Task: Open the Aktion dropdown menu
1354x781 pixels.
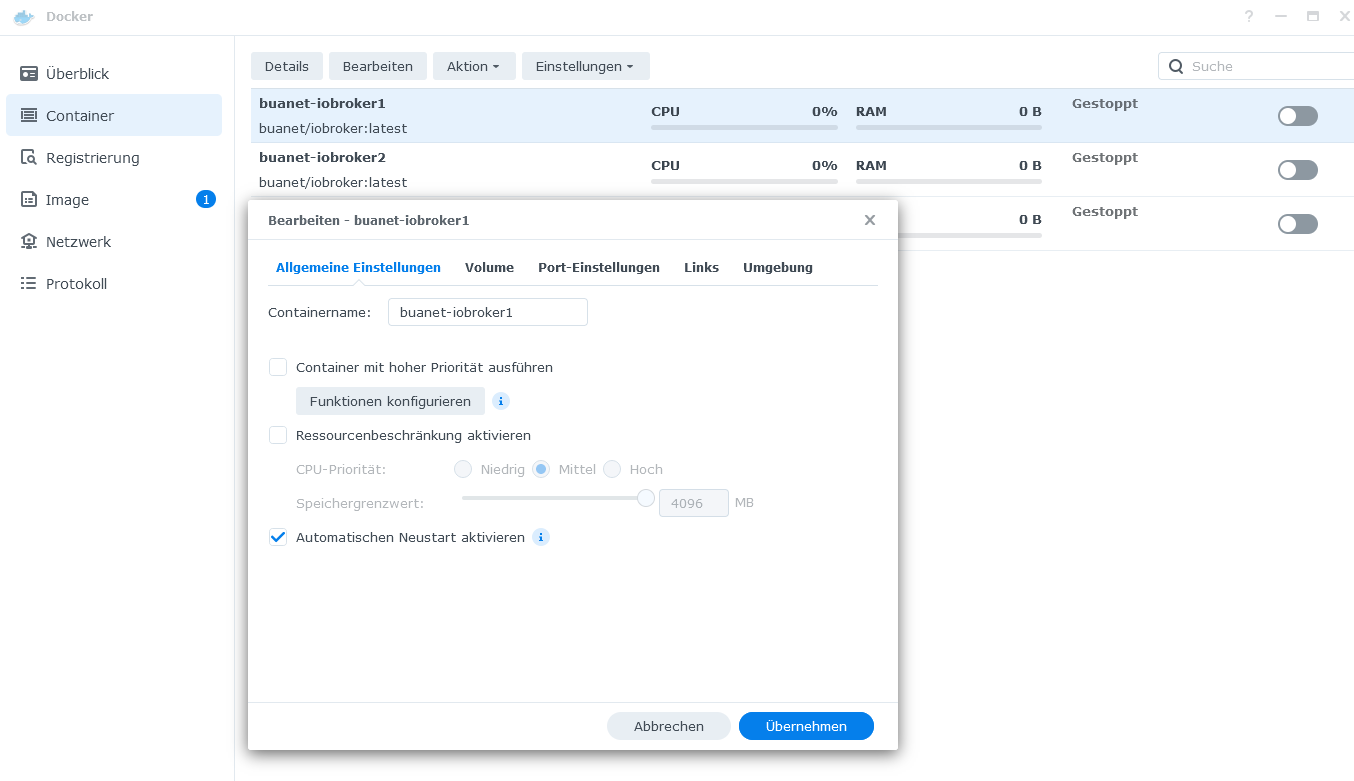Action: [474, 66]
